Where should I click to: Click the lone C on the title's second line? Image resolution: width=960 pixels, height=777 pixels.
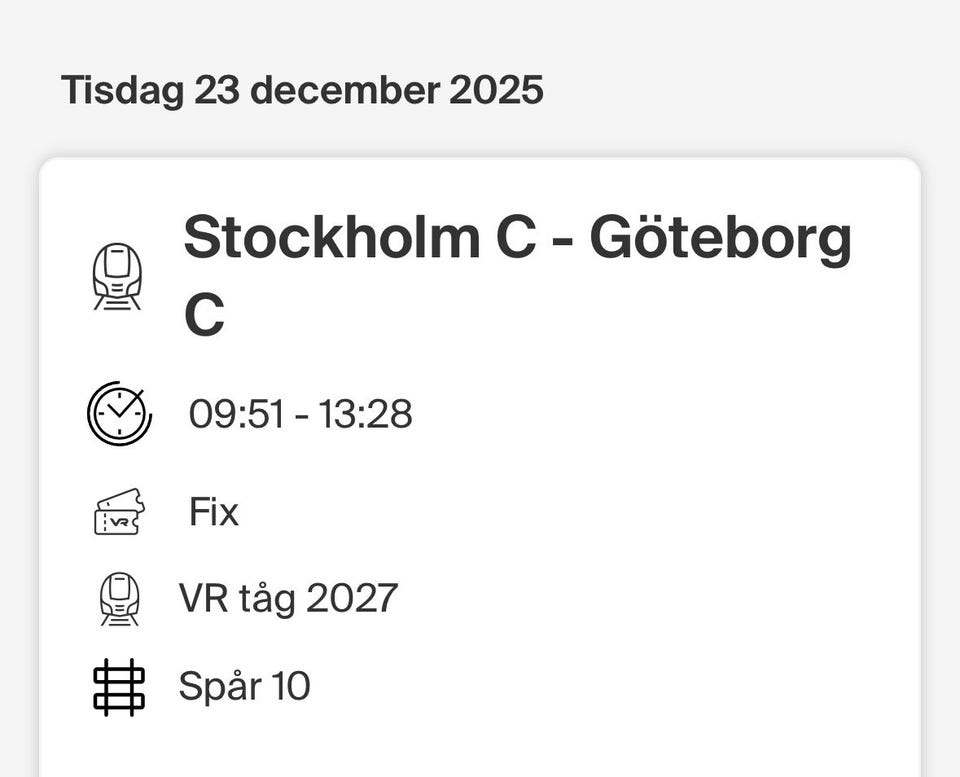pyautogui.click(x=204, y=316)
